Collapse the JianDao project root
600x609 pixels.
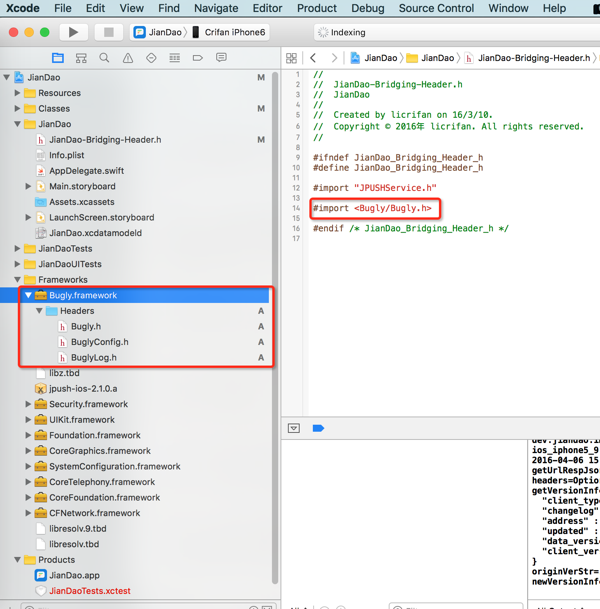(x=7, y=77)
